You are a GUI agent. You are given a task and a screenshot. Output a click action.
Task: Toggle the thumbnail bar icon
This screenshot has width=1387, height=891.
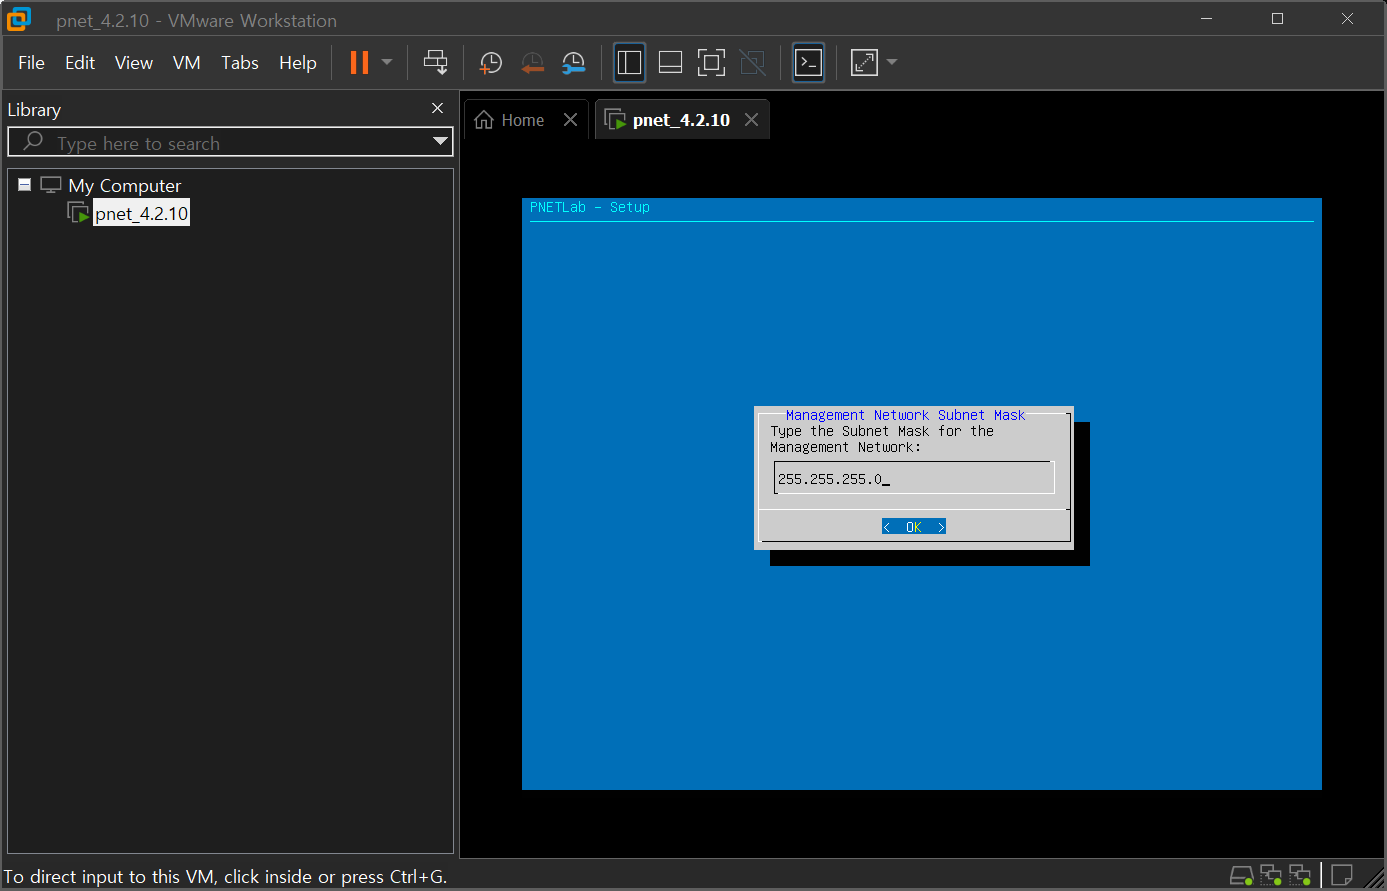(670, 62)
